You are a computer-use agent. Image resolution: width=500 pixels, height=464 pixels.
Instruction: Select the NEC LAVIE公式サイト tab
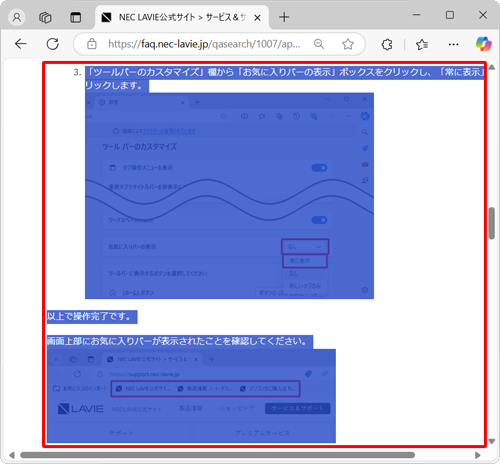tap(182, 17)
